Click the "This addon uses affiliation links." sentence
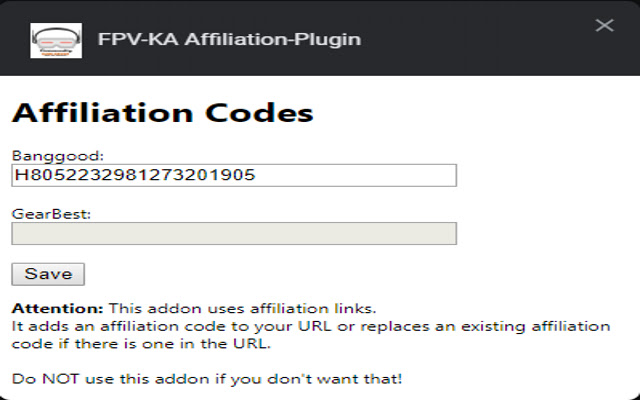Viewport: 640px width, 400px height. click(242, 308)
